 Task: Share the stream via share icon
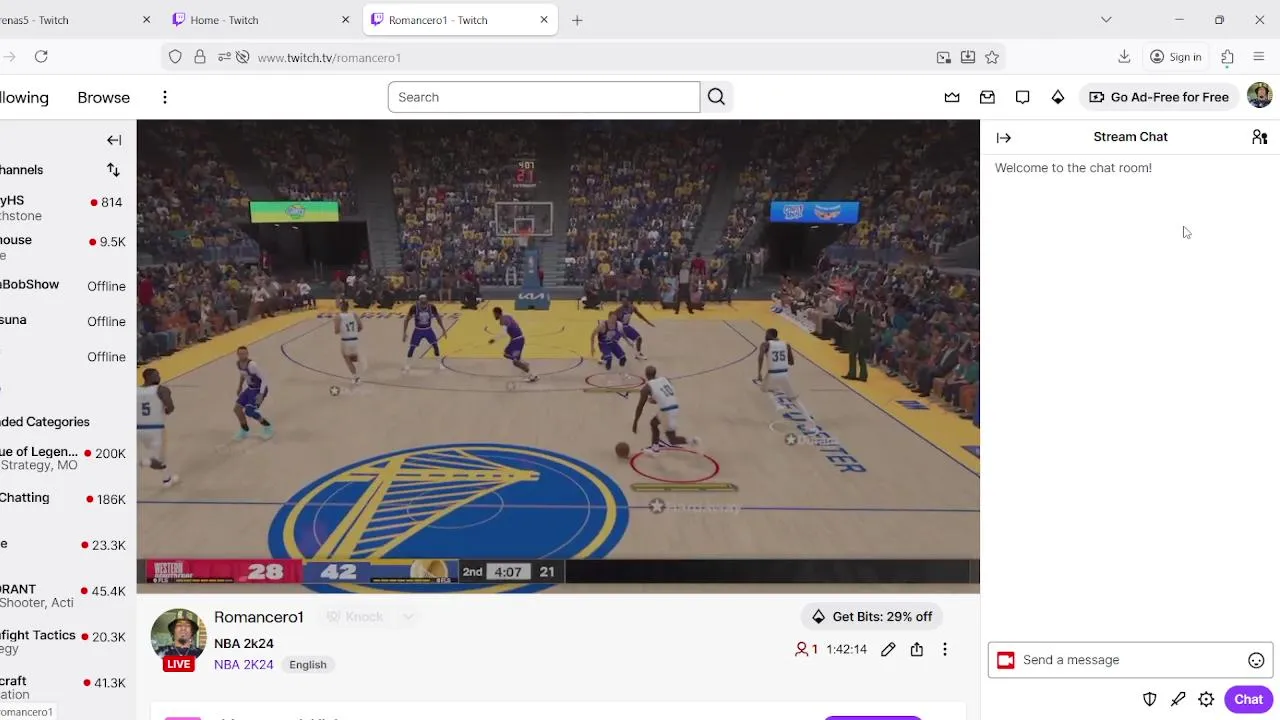point(916,649)
